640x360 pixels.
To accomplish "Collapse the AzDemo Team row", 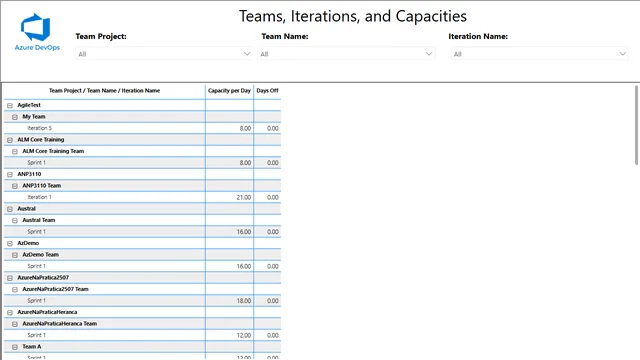I will [x=15, y=255].
